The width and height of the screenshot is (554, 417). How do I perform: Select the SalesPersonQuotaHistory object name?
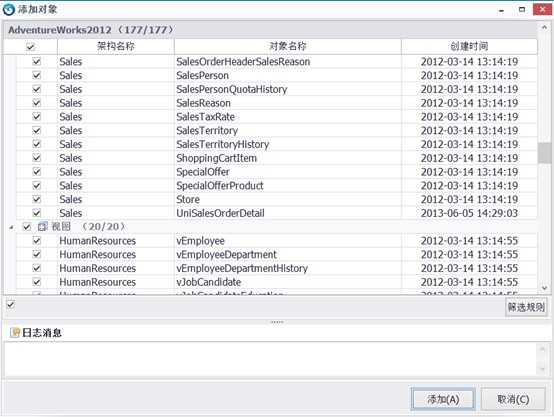click(x=232, y=89)
